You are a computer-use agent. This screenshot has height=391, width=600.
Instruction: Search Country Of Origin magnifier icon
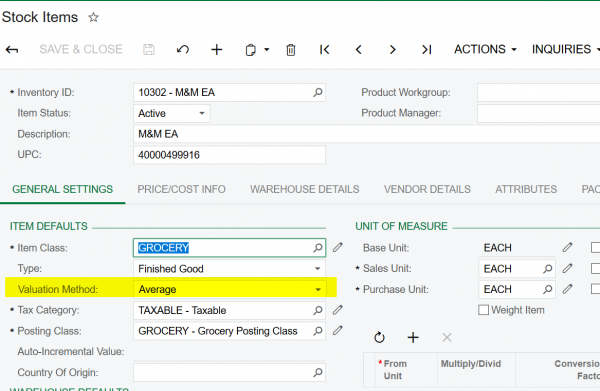click(x=318, y=372)
